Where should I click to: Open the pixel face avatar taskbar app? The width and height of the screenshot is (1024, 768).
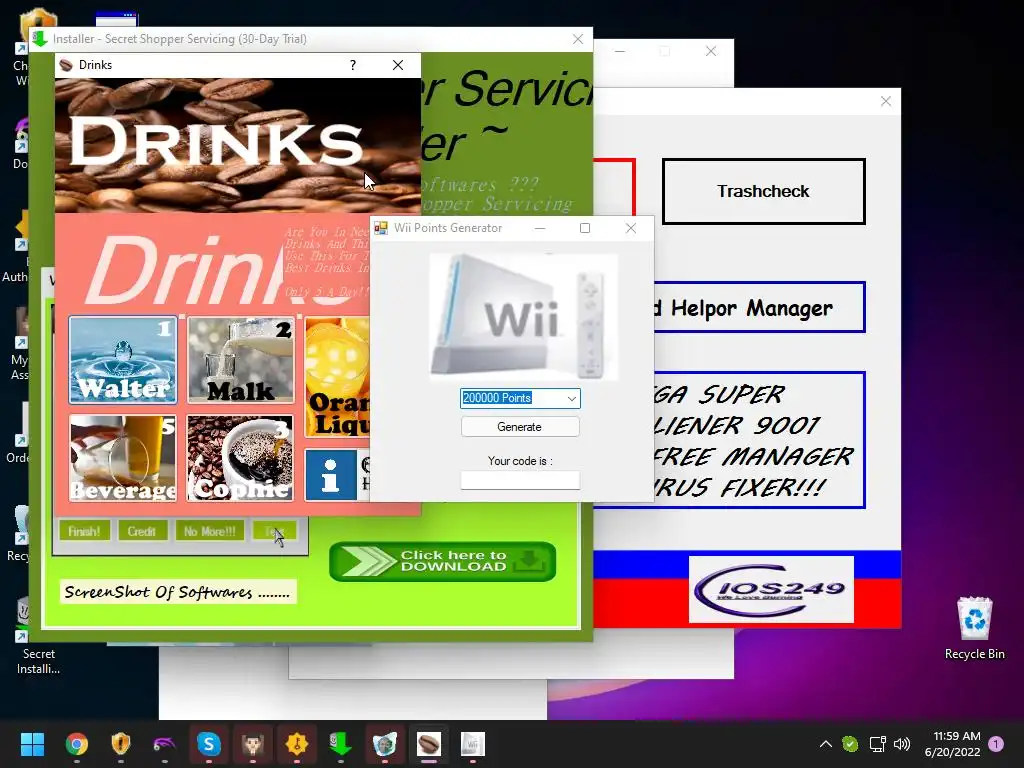pyautogui.click(x=253, y=744)
